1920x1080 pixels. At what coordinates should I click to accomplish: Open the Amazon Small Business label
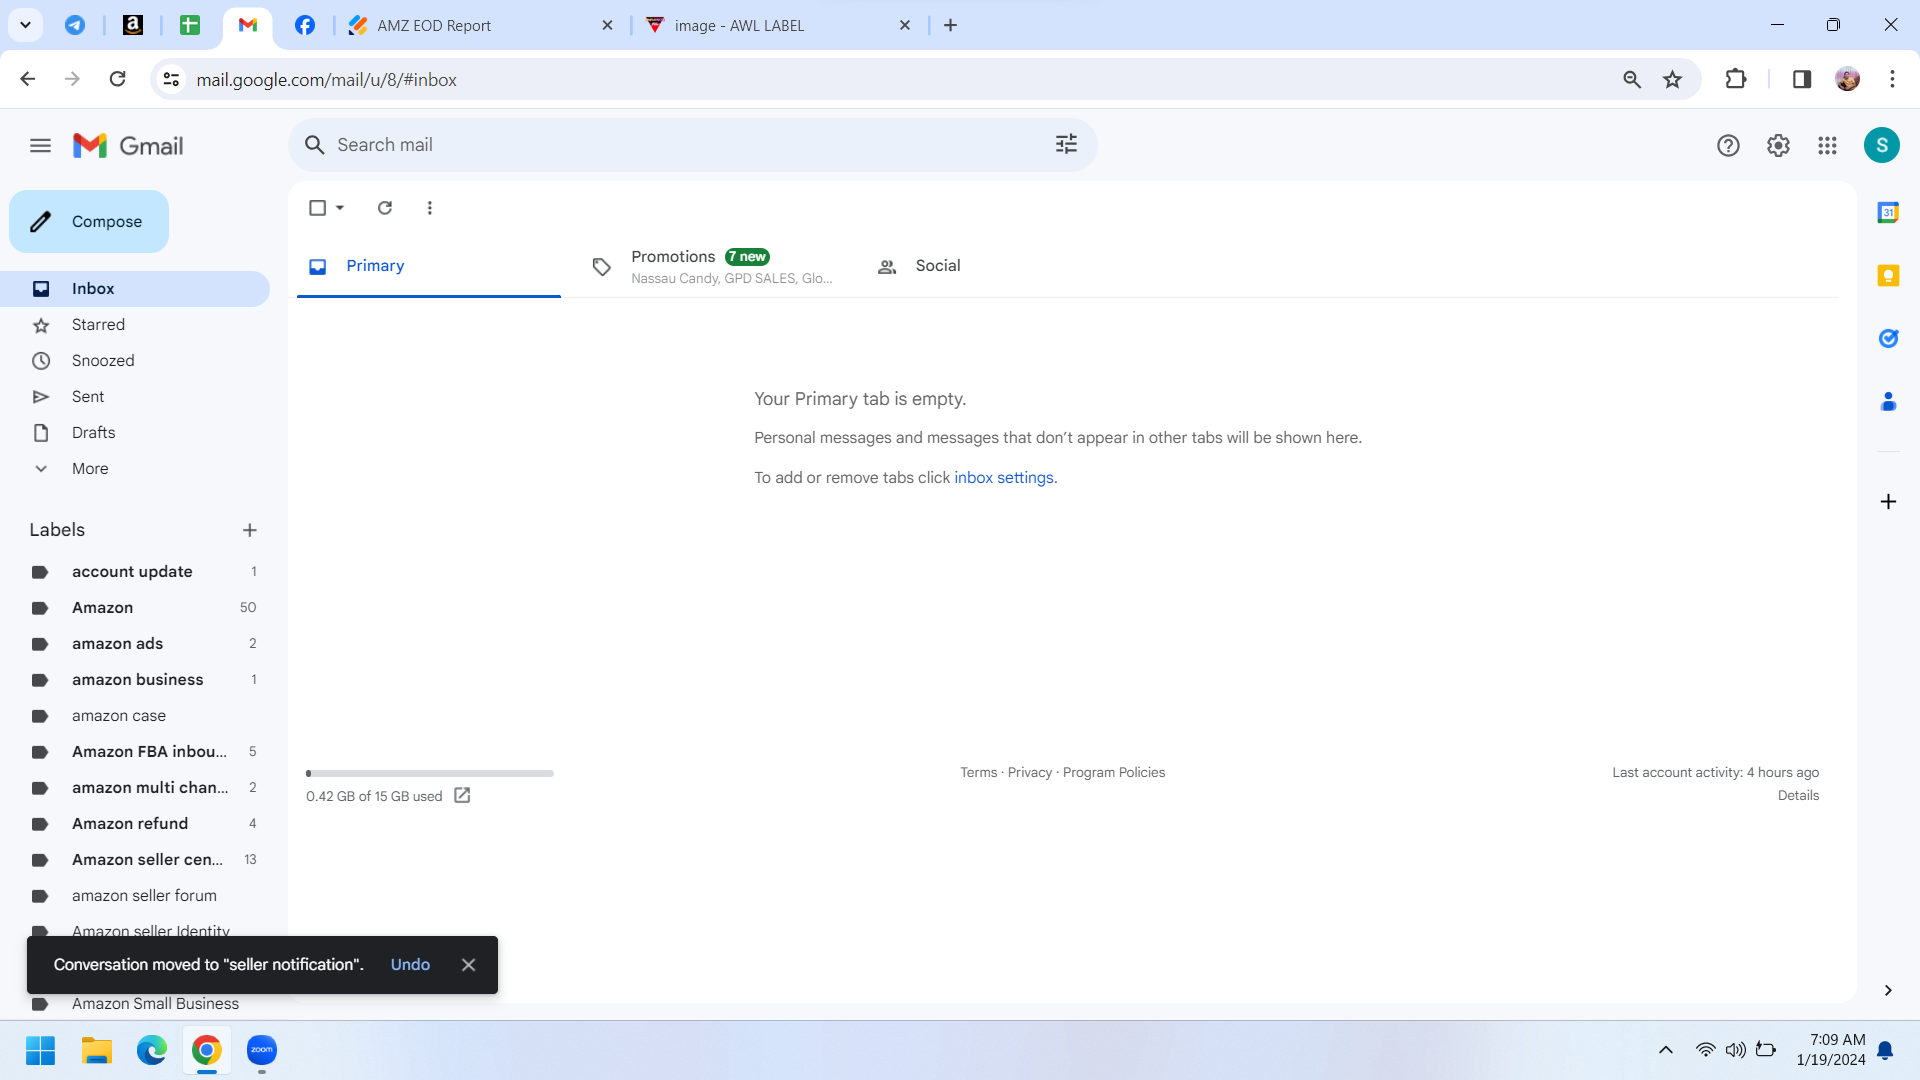tap(135, 1004)
